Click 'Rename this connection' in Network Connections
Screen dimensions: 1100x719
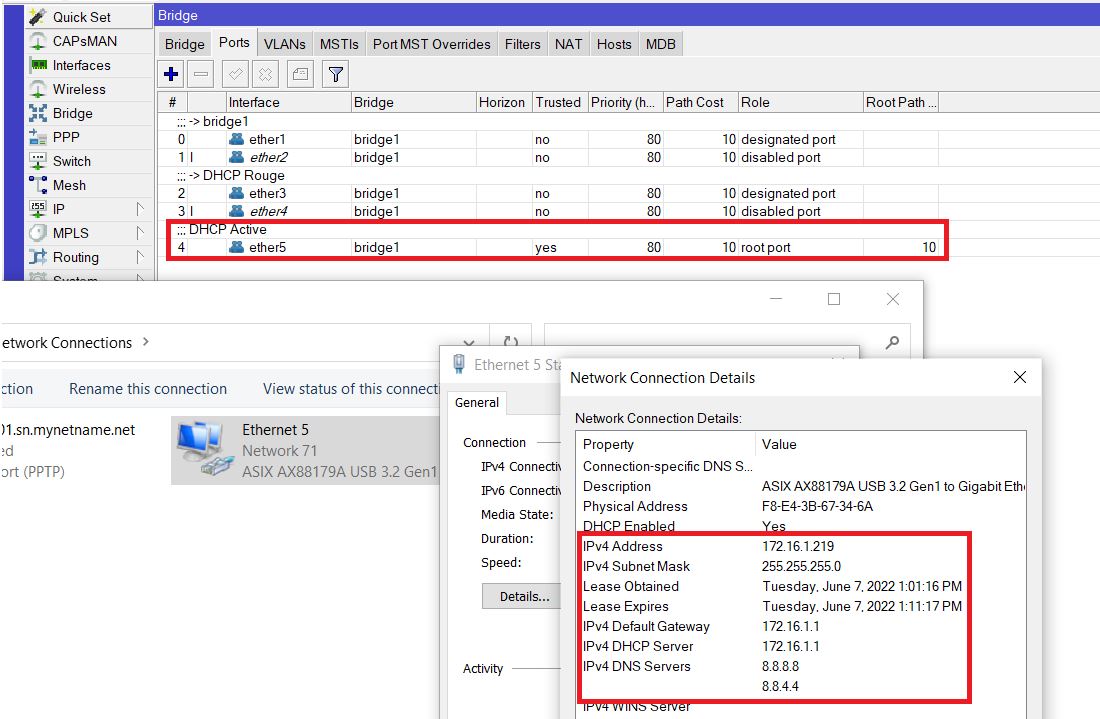(x=148, y=389)
